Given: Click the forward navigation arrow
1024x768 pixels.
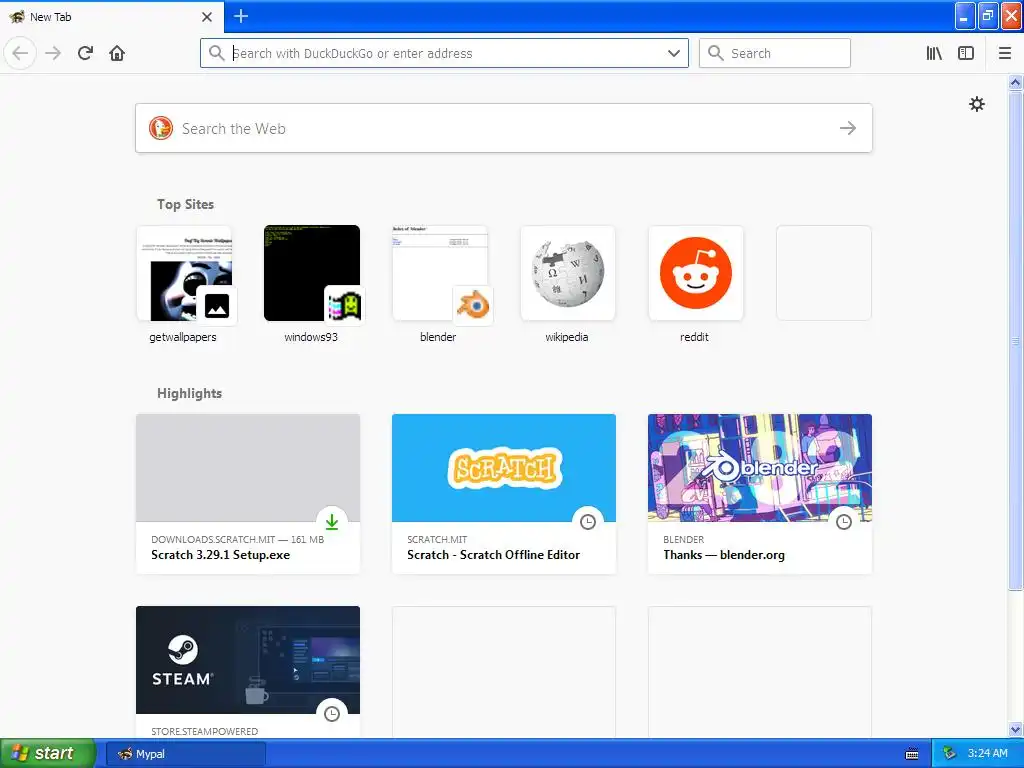Looking at the screenshot, I should click(53, 53).
